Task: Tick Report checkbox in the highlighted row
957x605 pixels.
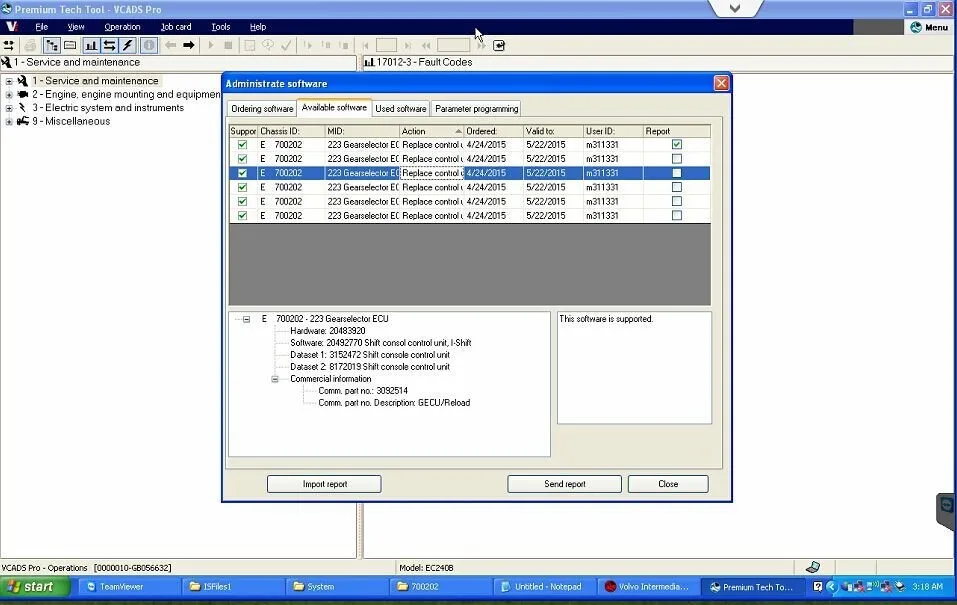Action: click(x=676, y=173)
